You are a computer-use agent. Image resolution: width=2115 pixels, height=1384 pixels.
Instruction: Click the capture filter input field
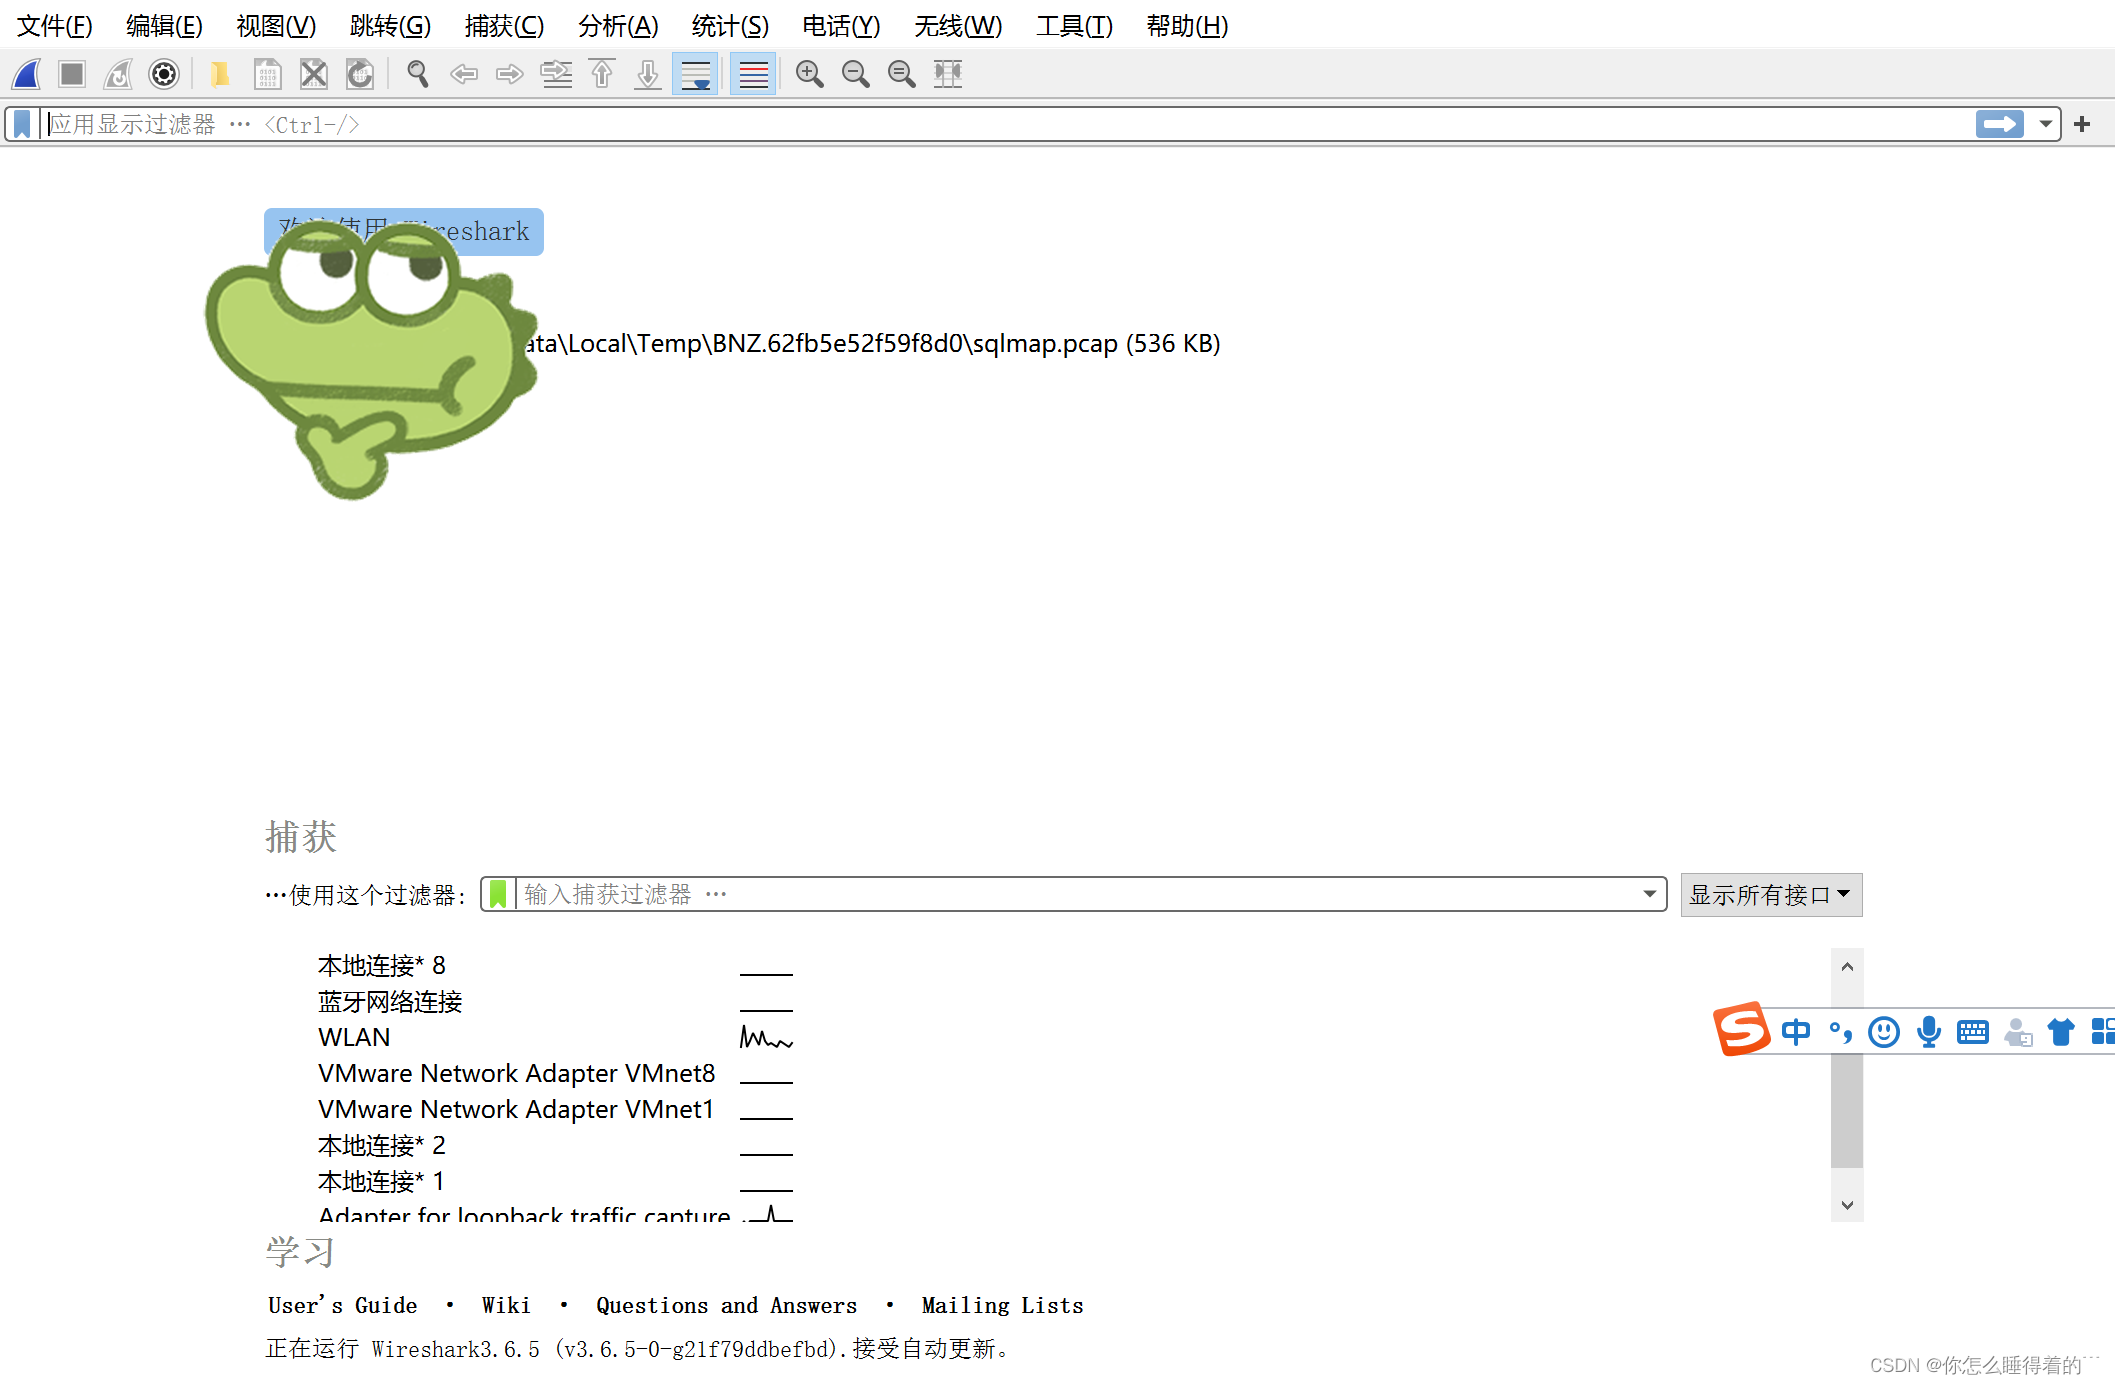point(1077,894)
